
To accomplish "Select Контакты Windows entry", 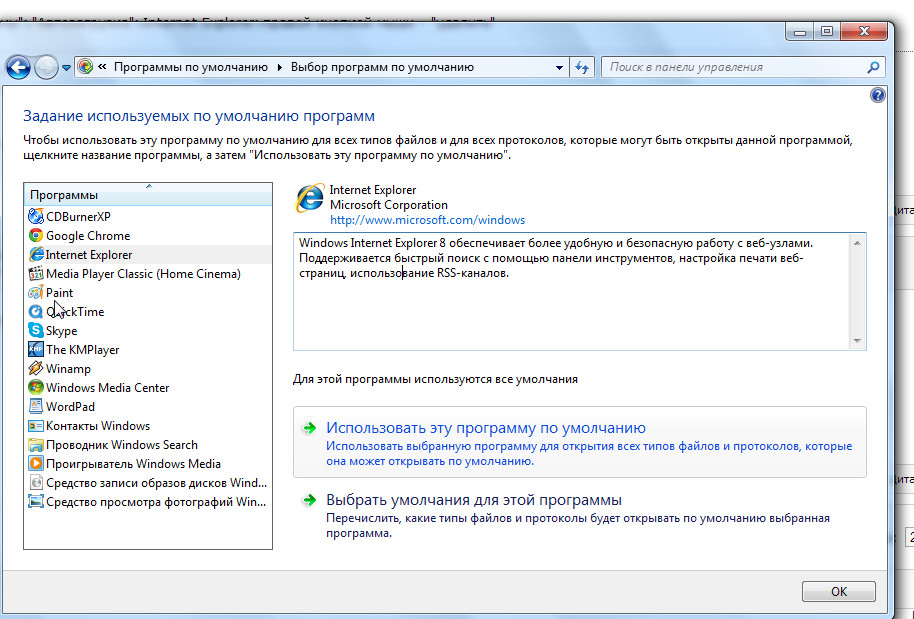I will pos(148,425).
